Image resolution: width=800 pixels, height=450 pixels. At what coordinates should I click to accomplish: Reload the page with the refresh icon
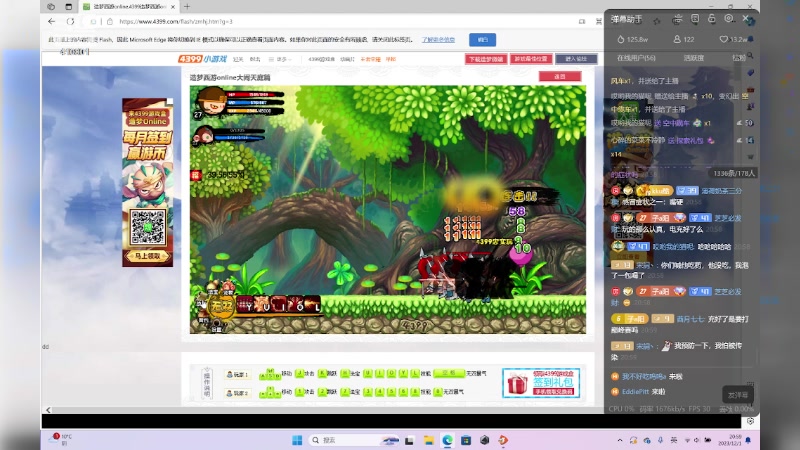pyautogui.click(x=70, y=21)
